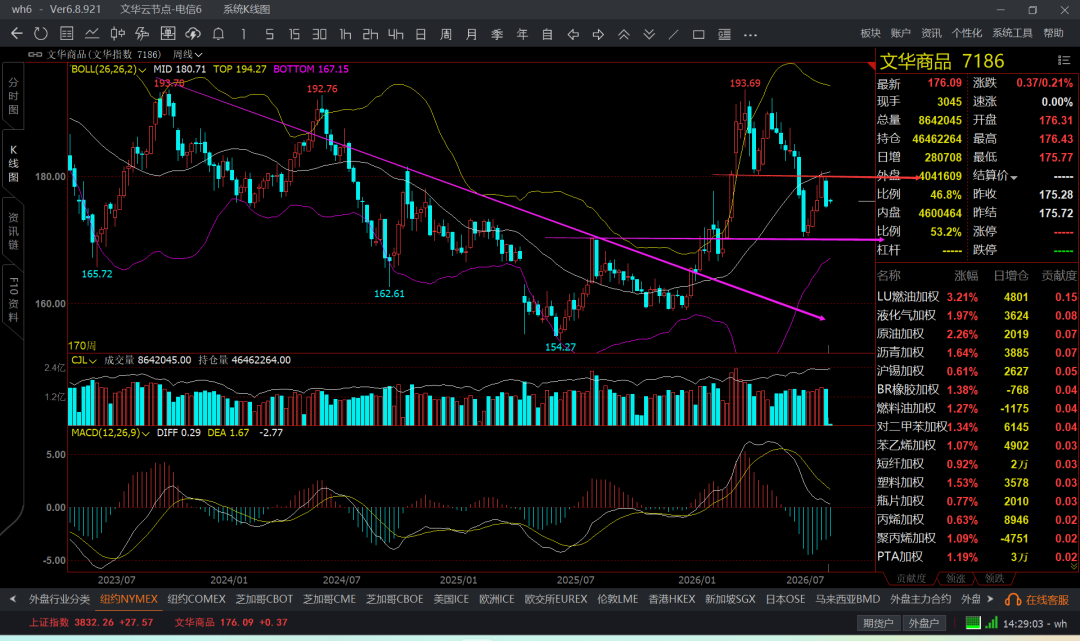Click the double up chevron icon
This screenshot has height=641, width=1080.
click(x=623, y=34)
